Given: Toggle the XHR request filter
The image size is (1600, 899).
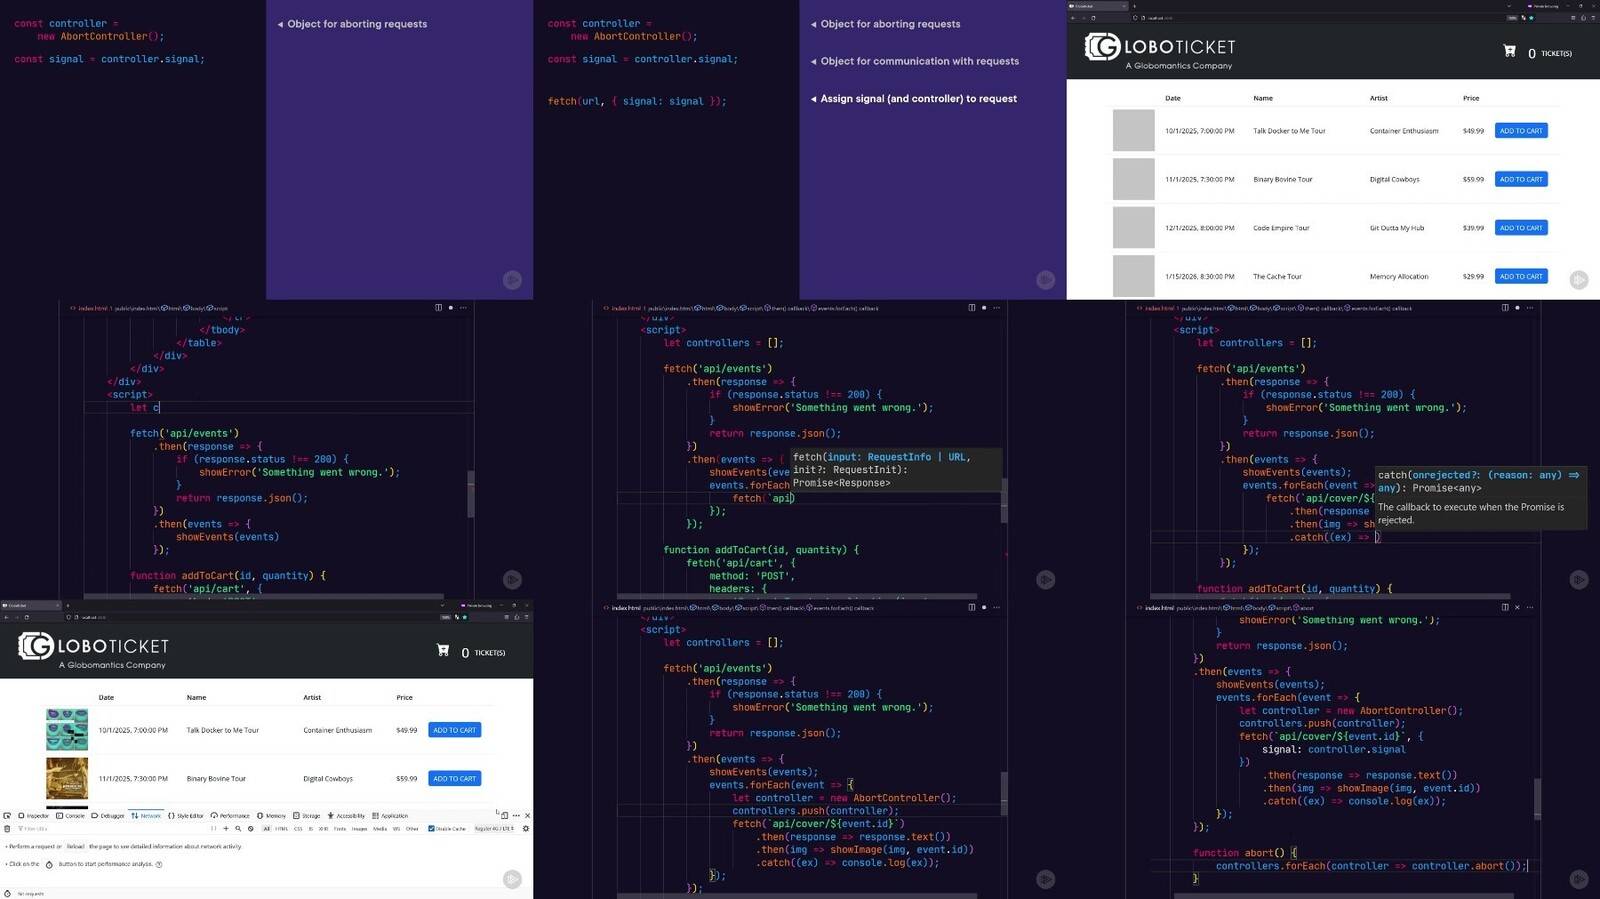Looking at the screenshot, I should pos(323,829).
